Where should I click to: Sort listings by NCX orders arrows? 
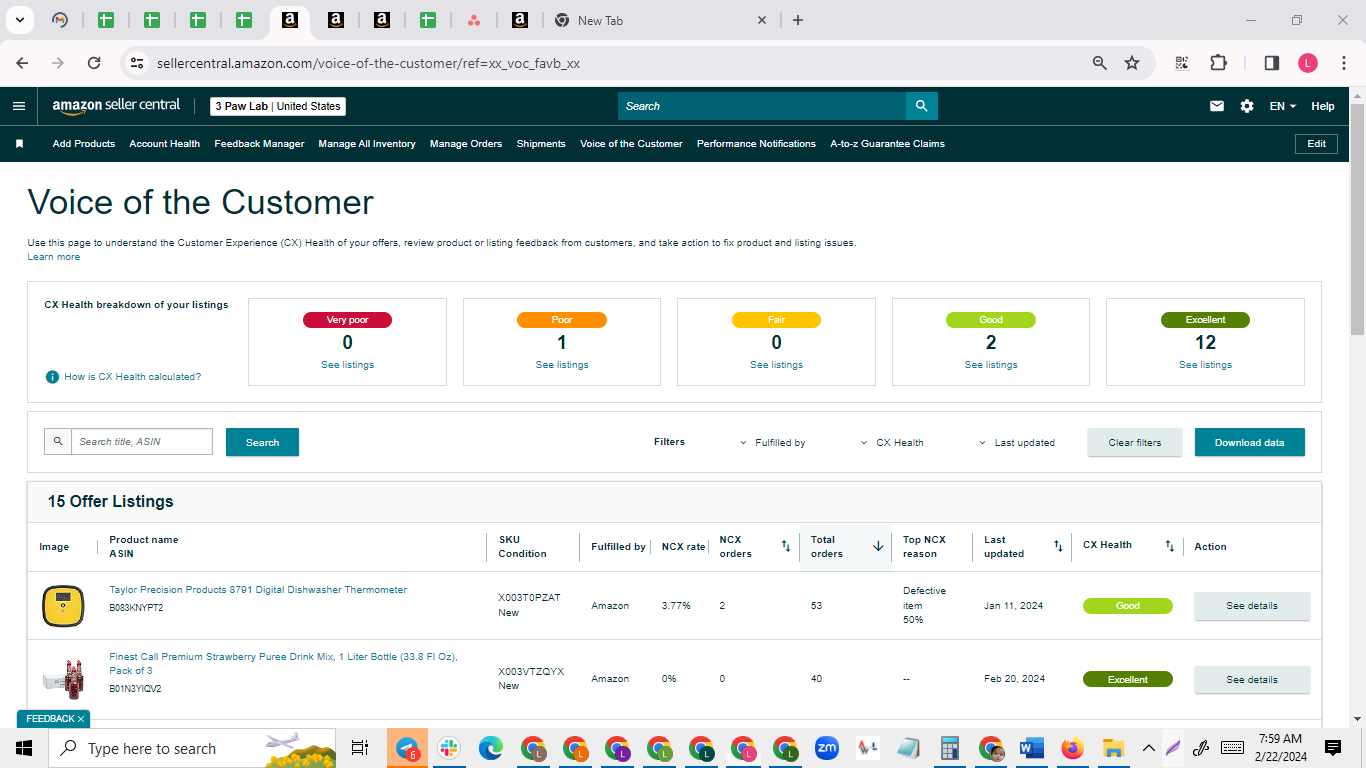coord(786,546)
